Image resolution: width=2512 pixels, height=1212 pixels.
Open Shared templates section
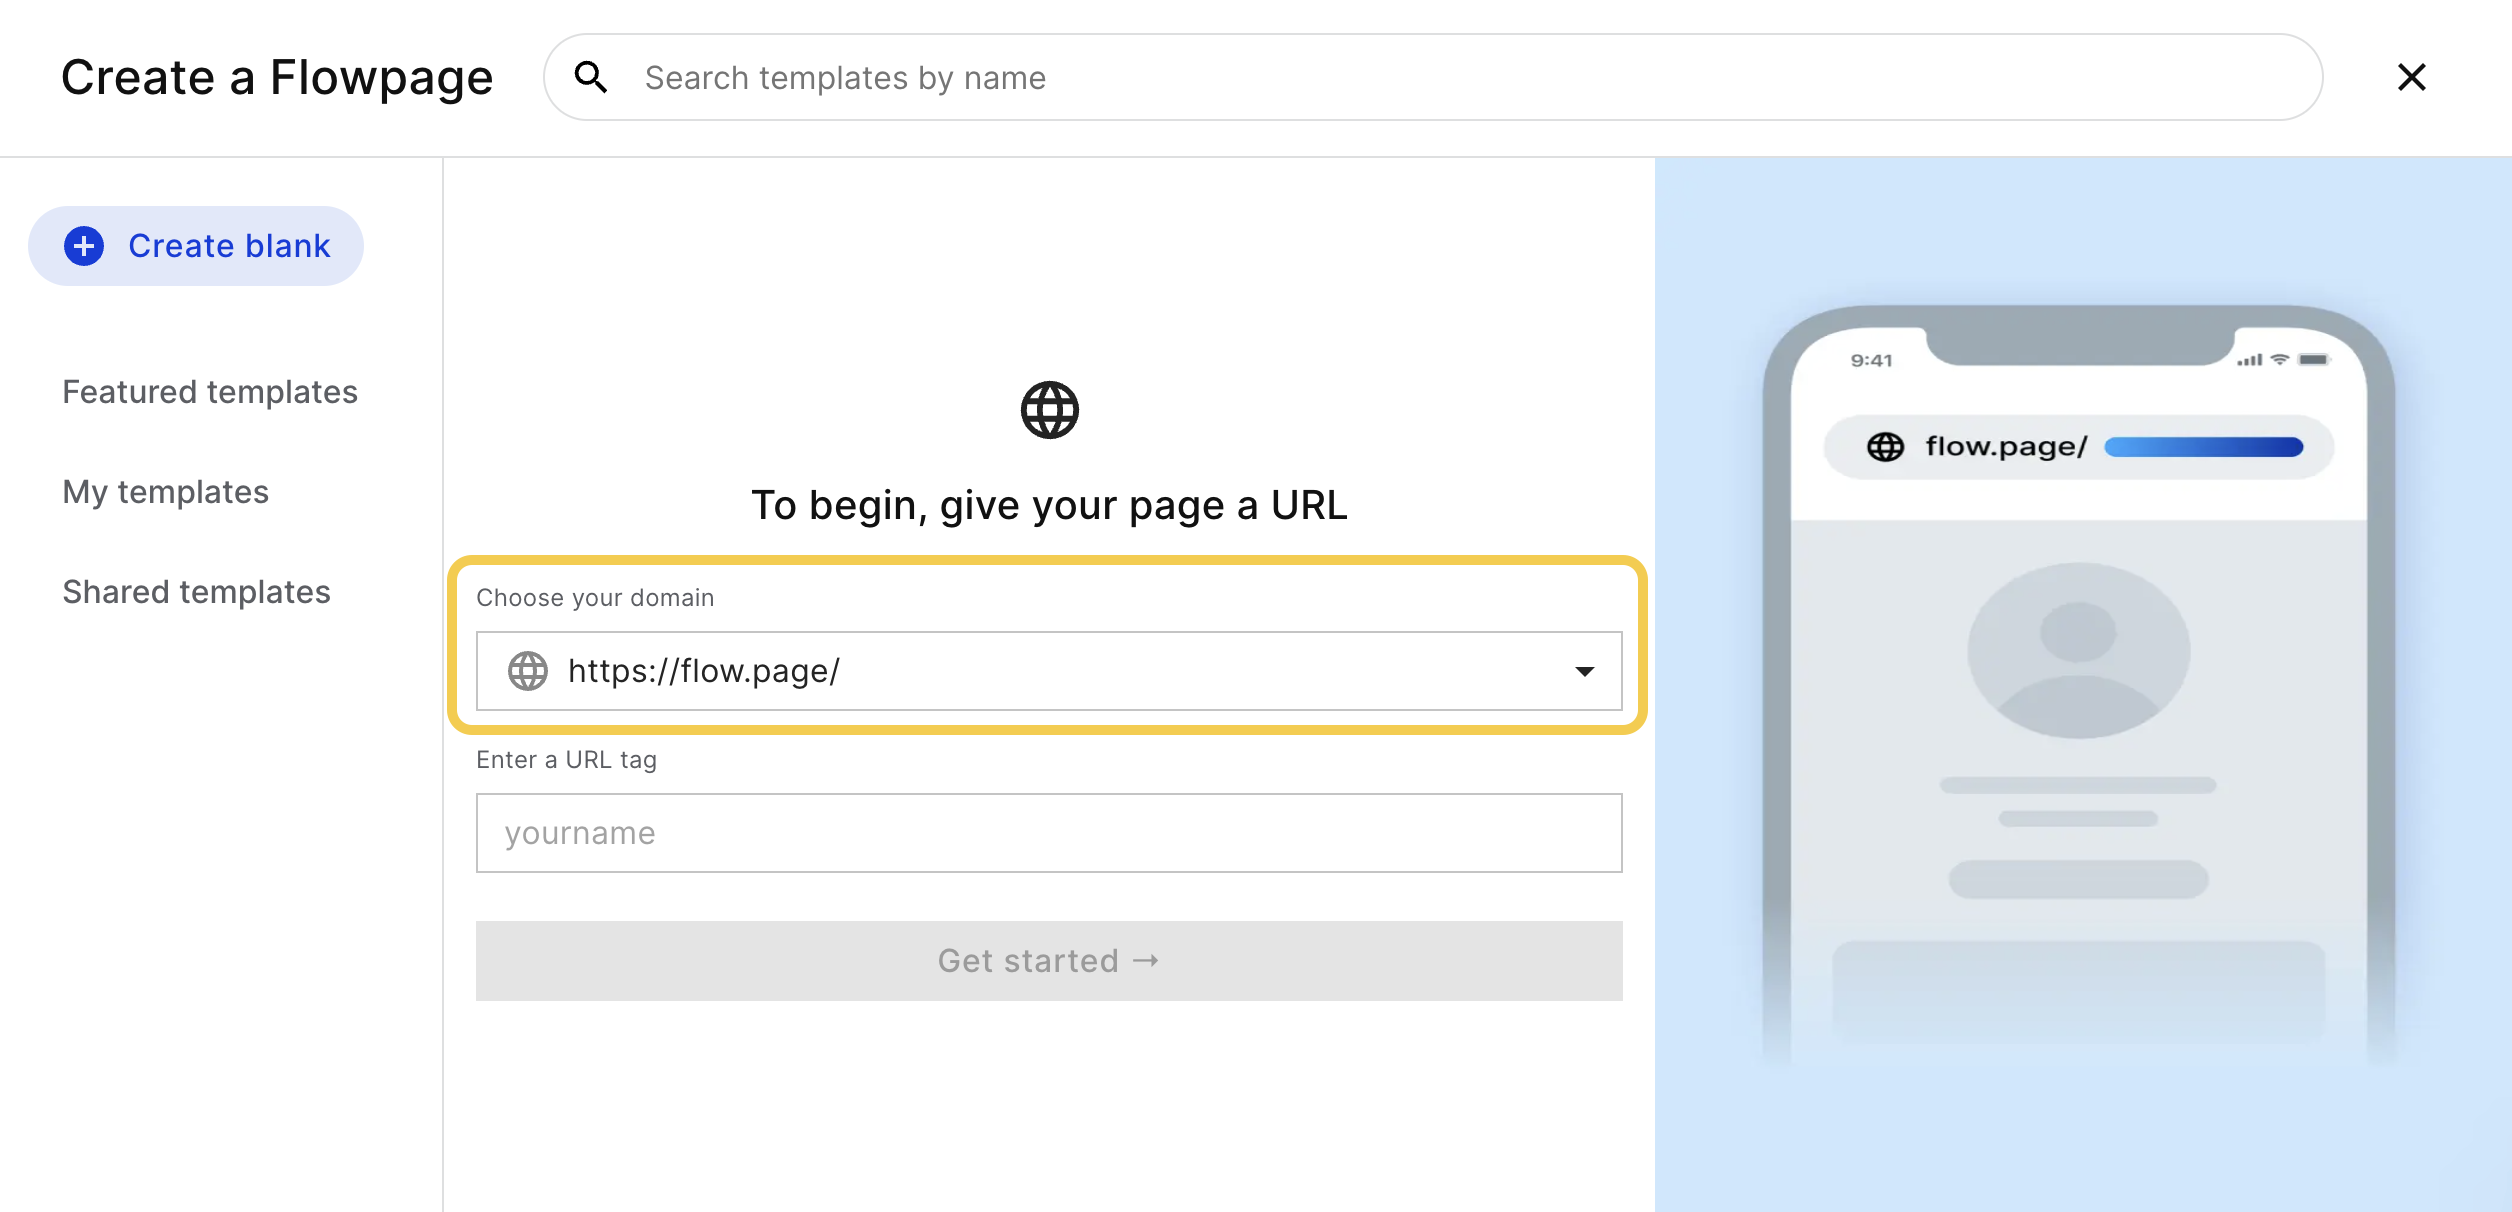[x=197, y=592]
